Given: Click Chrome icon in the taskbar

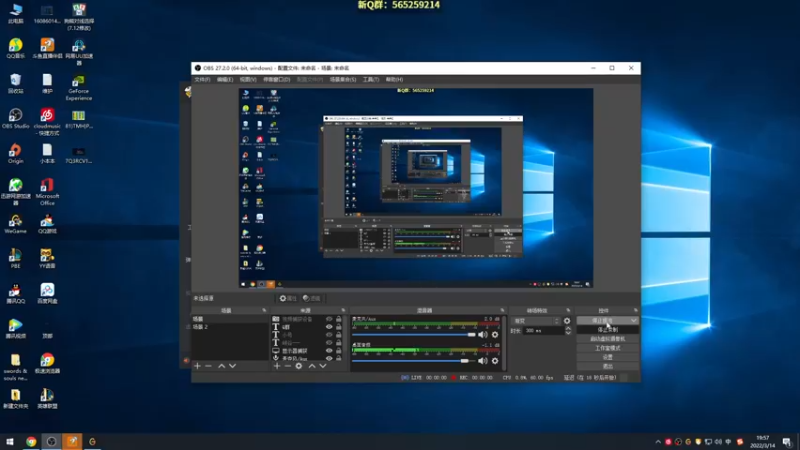Looking at the screenshot, I should point(31,441).
